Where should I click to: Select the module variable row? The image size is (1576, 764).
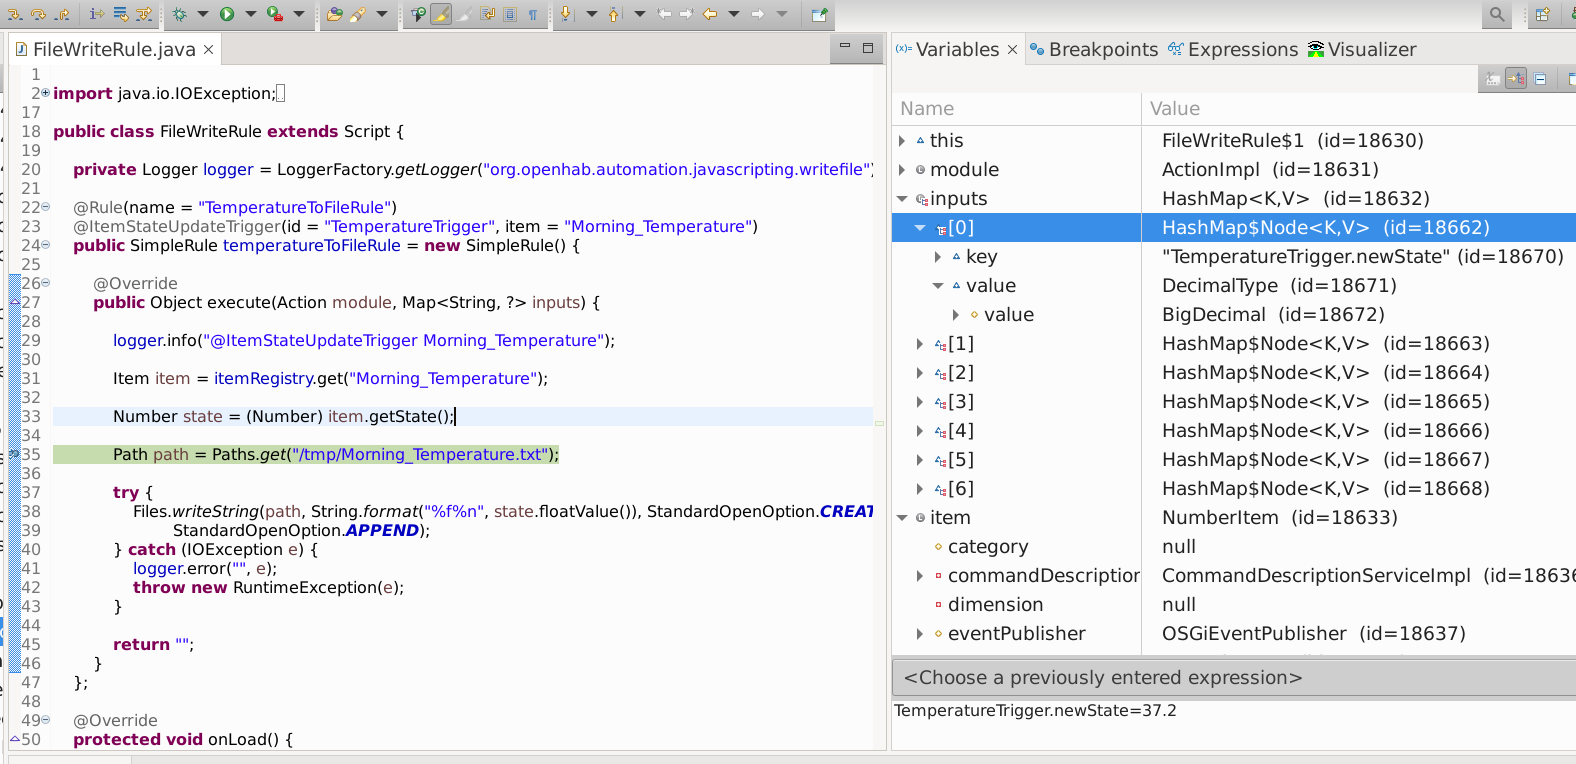click(x=964, y=170)
